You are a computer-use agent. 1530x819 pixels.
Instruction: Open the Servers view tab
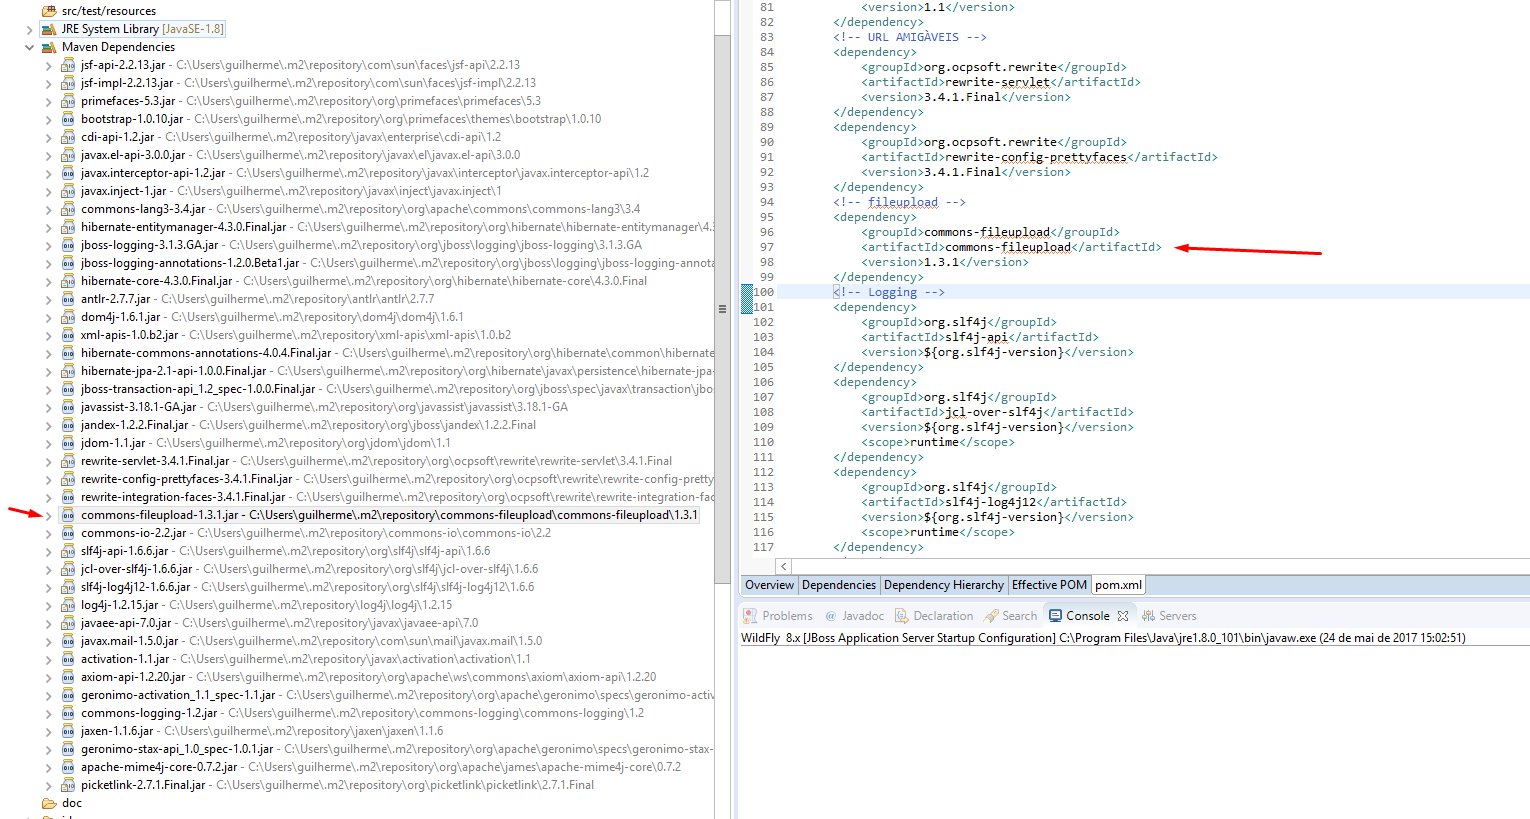[x=1169, y=616]
